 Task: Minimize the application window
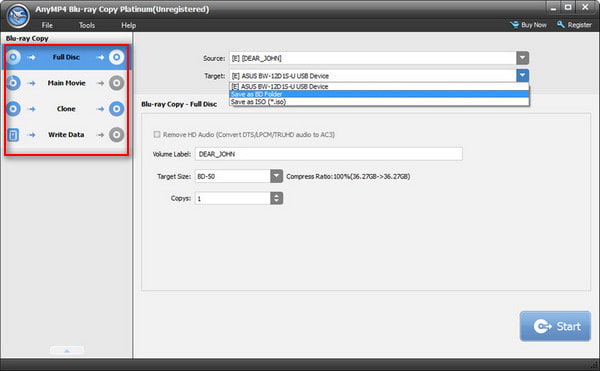point(553,7)
